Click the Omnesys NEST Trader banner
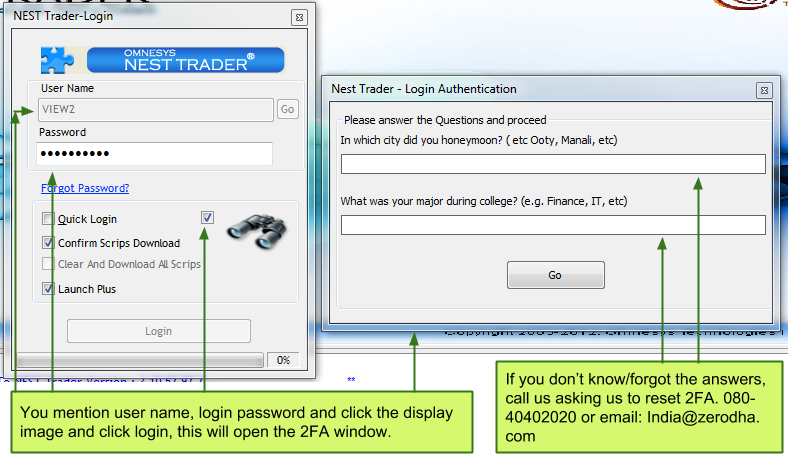 (186, 60)
